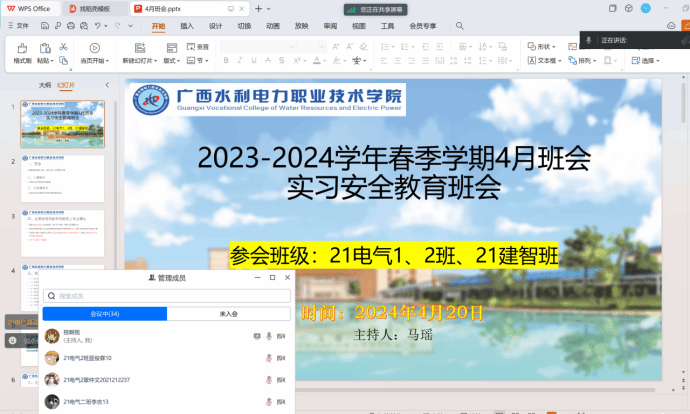Open the 形状 shapes dropdown
Screen dimensions: 690x414
pos(543,47)
